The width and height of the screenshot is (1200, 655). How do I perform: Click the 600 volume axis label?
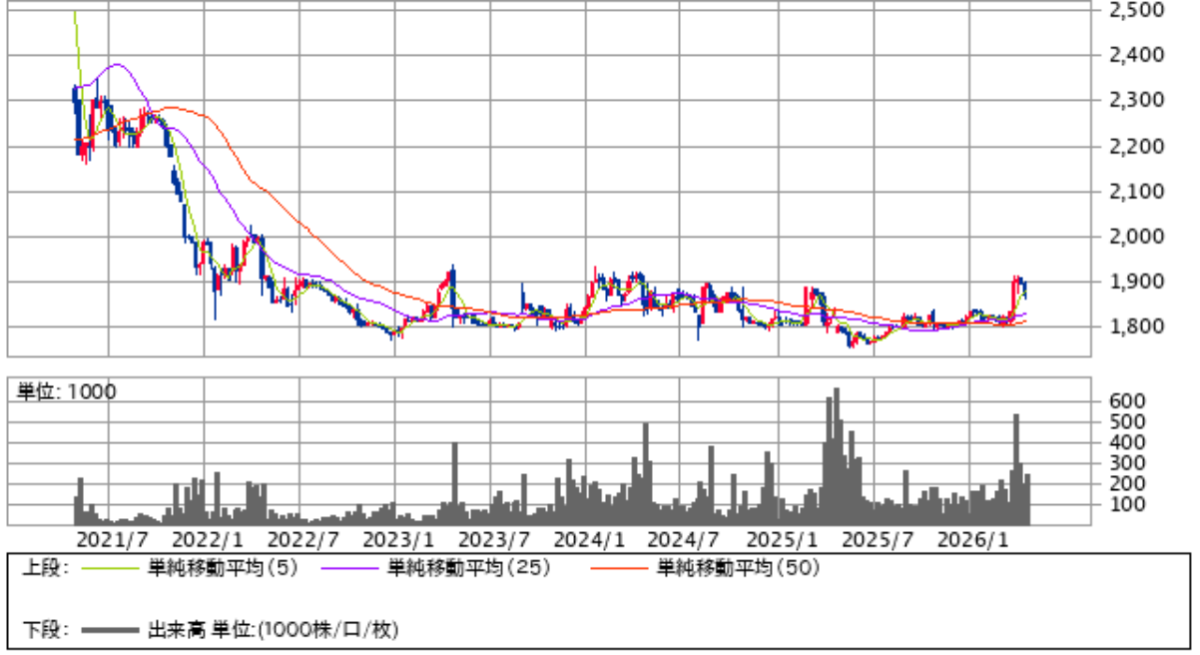point(1126,400)
